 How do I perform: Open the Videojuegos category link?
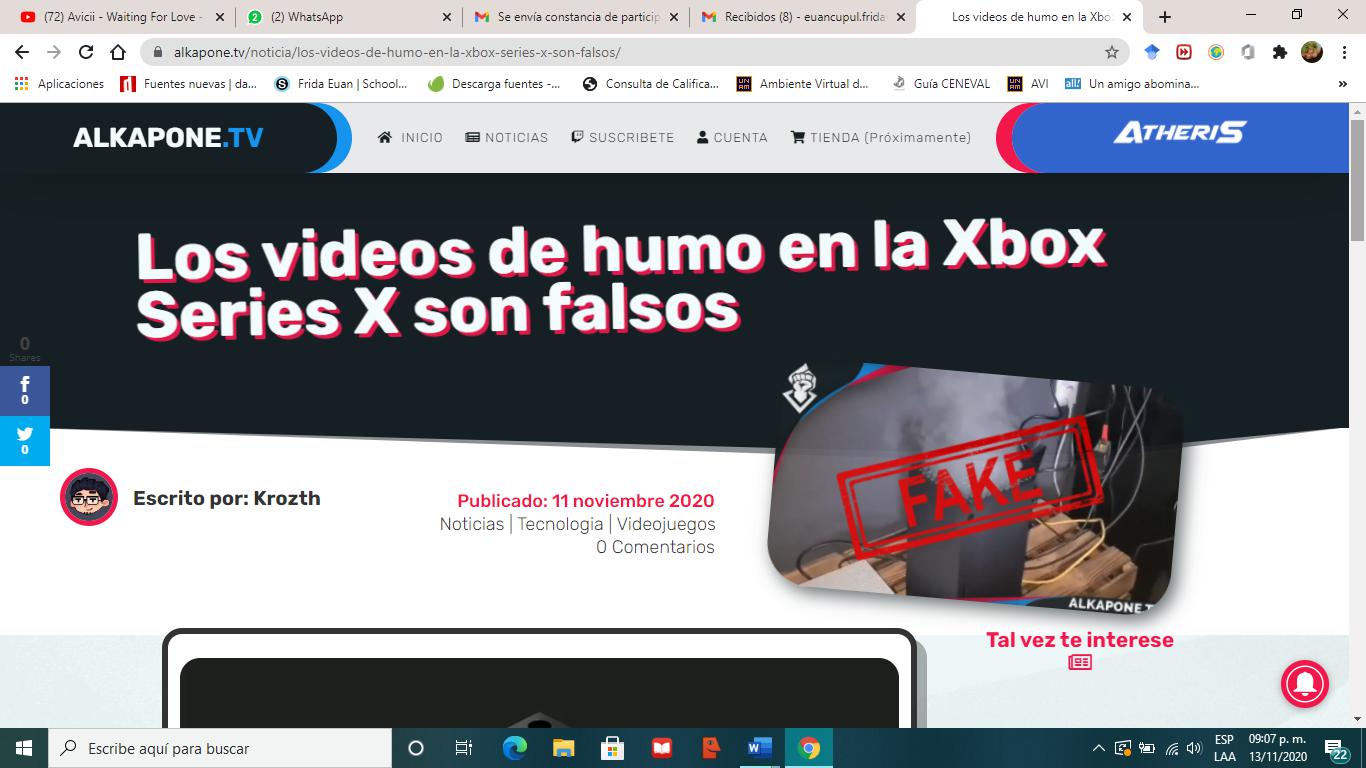[x=666, y=524]
